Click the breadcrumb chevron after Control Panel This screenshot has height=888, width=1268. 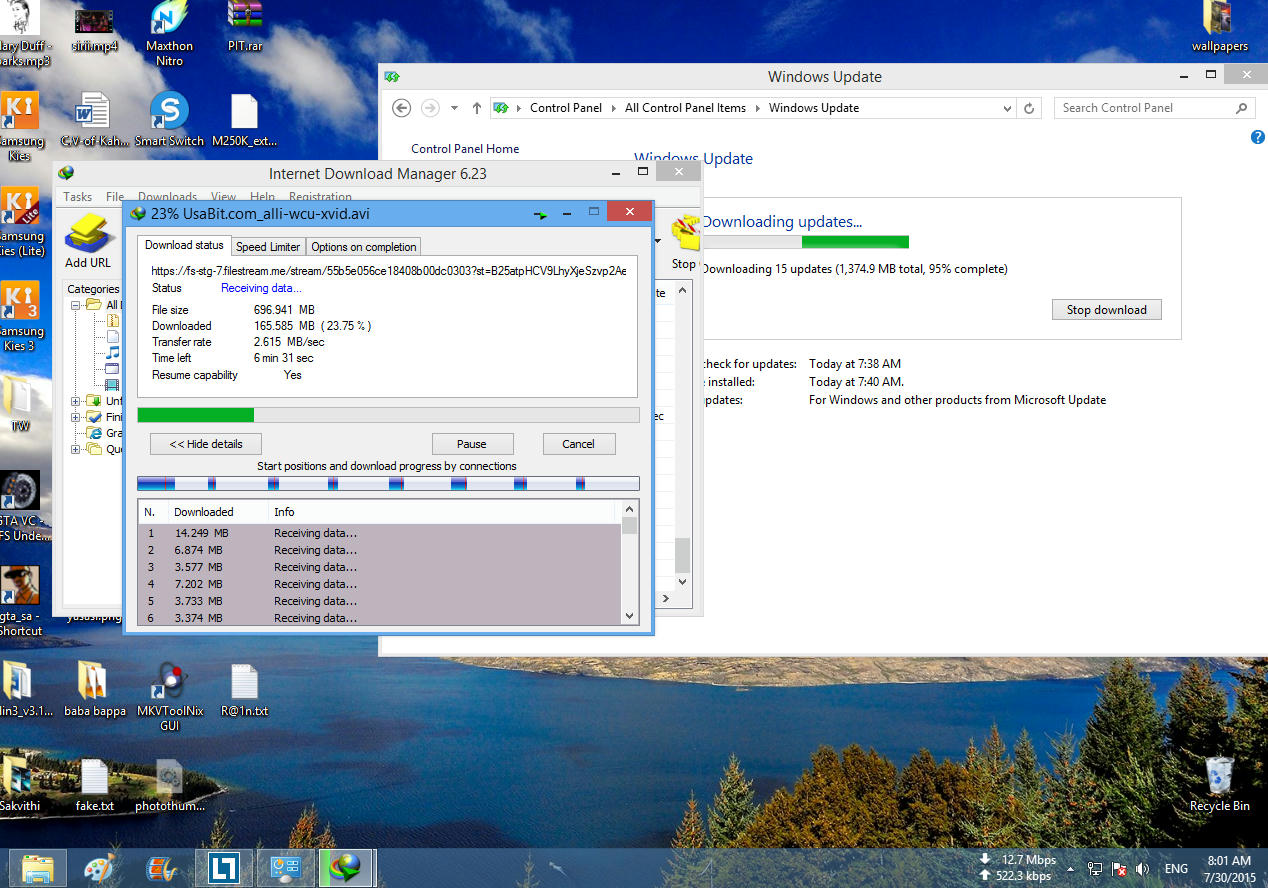(613, 108)
